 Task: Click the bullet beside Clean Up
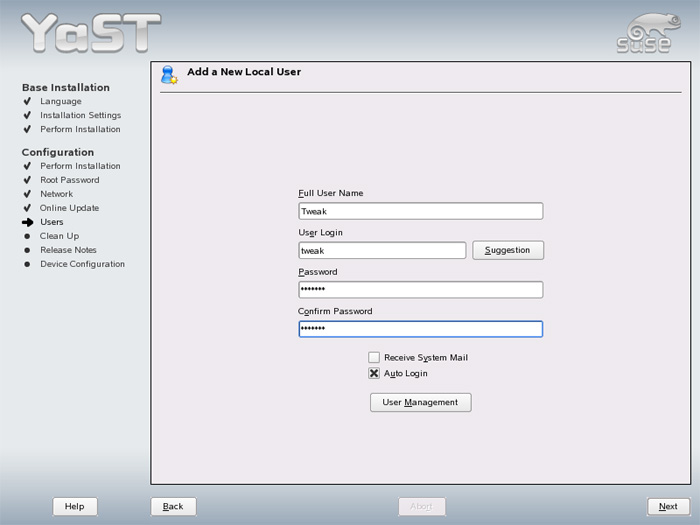point(27,236)
